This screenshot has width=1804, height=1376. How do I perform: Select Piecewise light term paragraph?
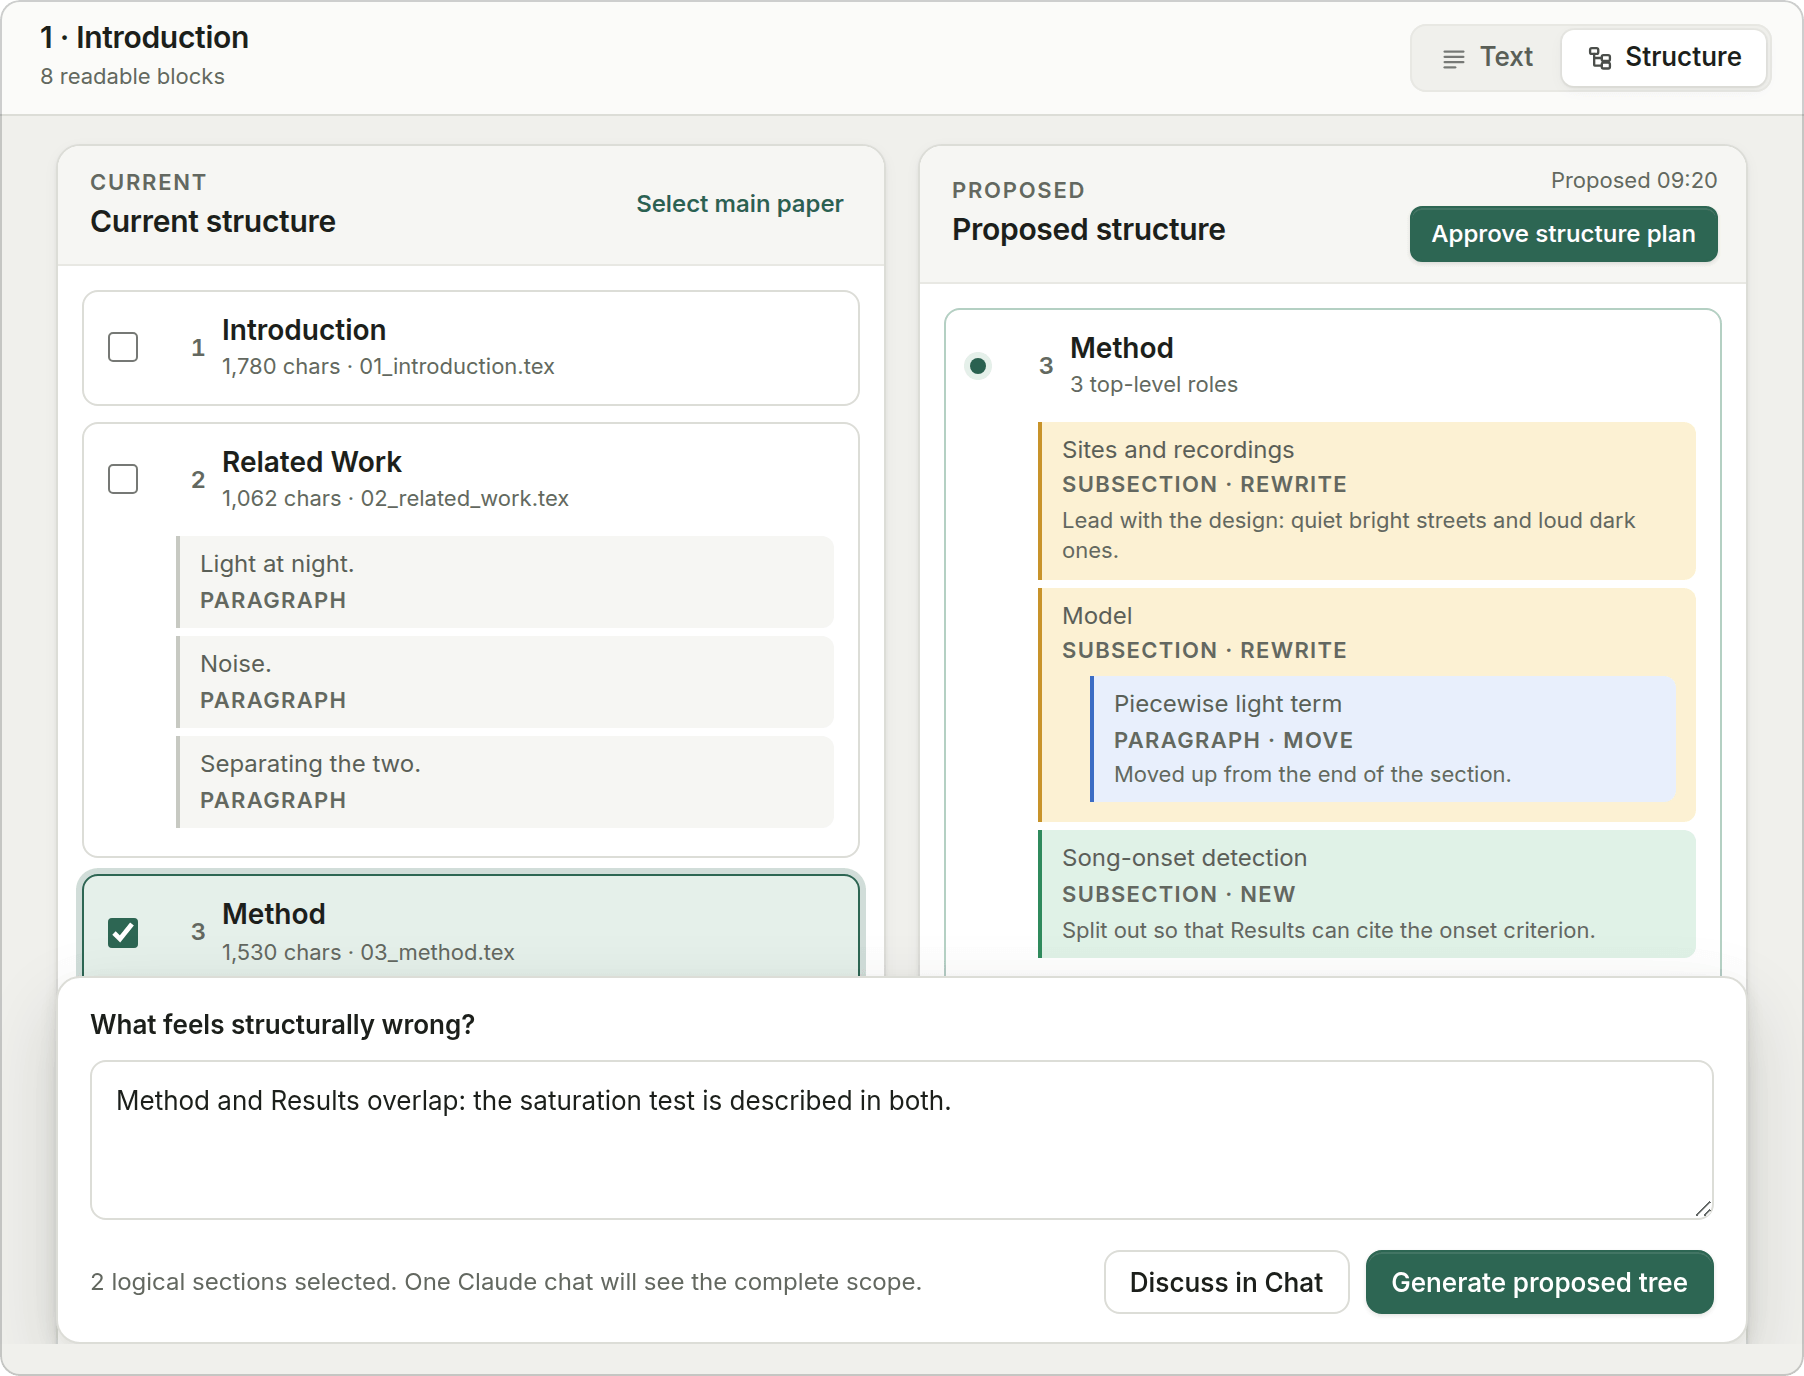pos(1383,739)
